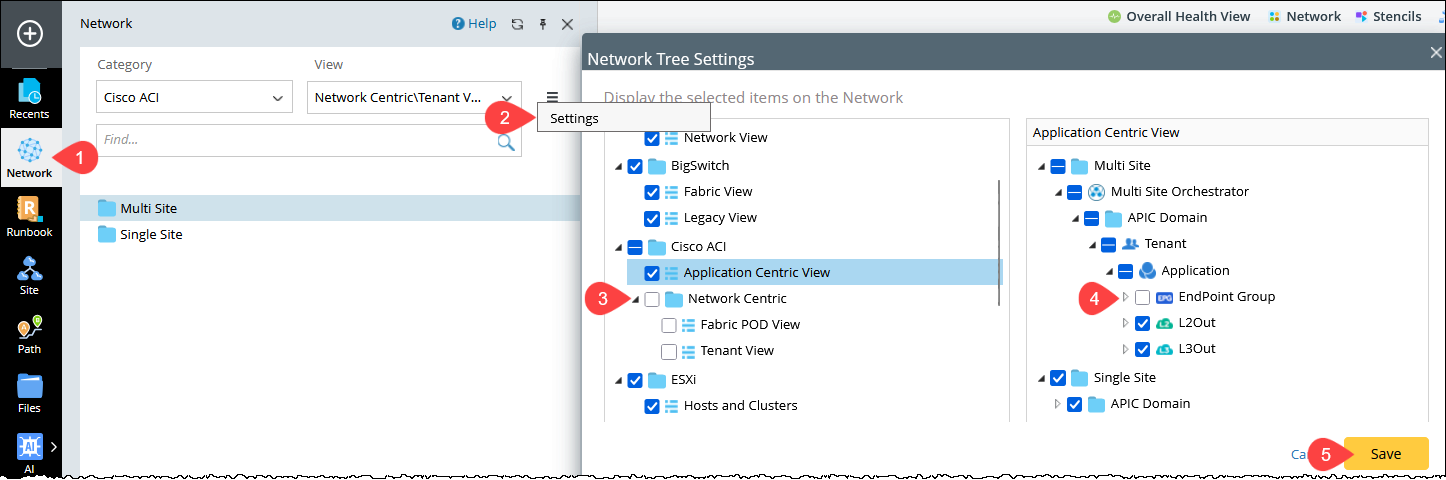Close the Network Tree Settings dialog
1446x480 pixels.
coord(1436,51)
